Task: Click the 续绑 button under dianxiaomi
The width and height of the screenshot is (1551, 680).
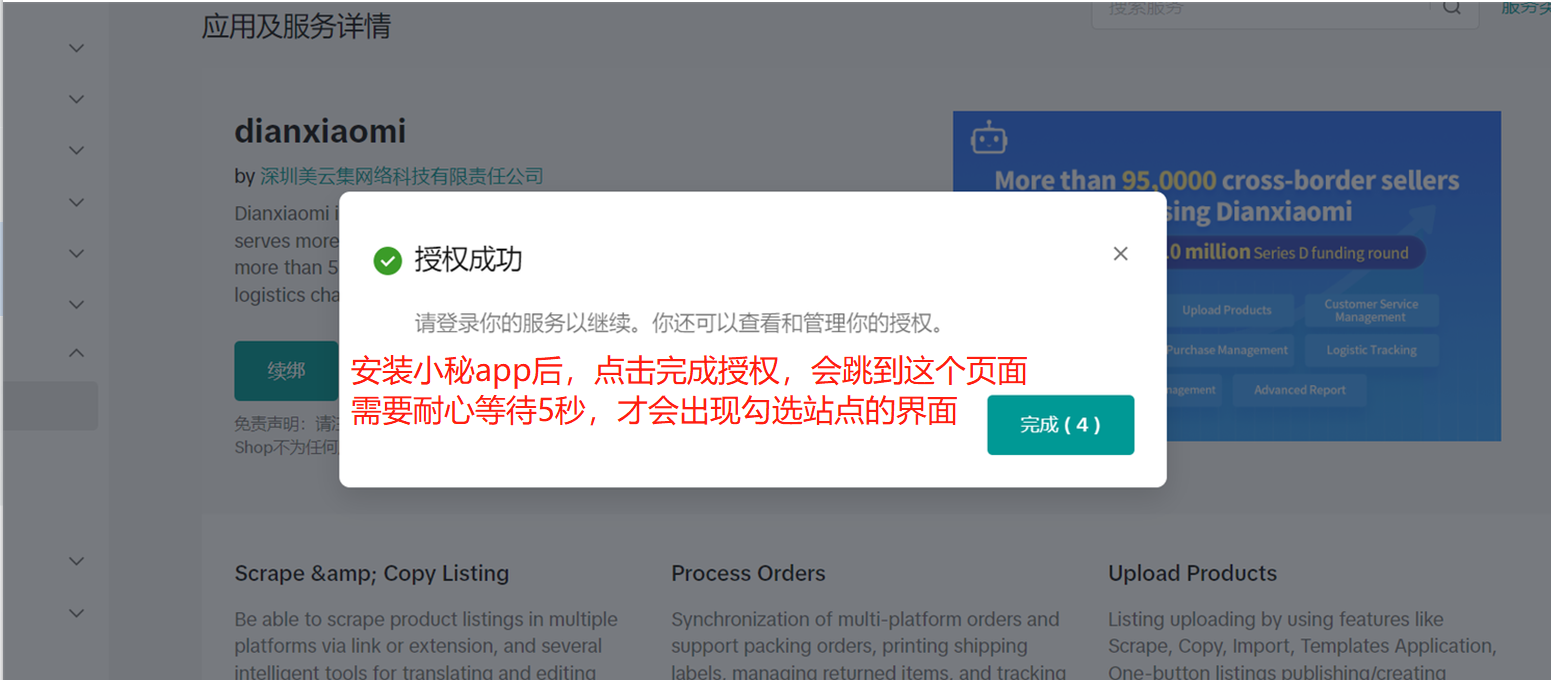Action: click(x=286, y=371)
